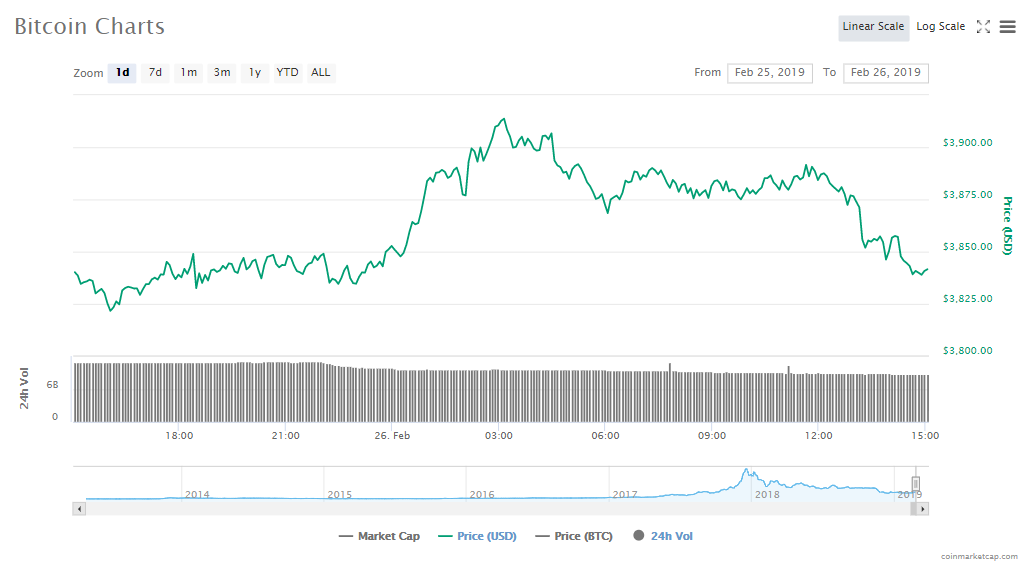Image resolution: width=1035 pixels, height=570 pixels.
Task: Show ALL time range
Action: 320,73
